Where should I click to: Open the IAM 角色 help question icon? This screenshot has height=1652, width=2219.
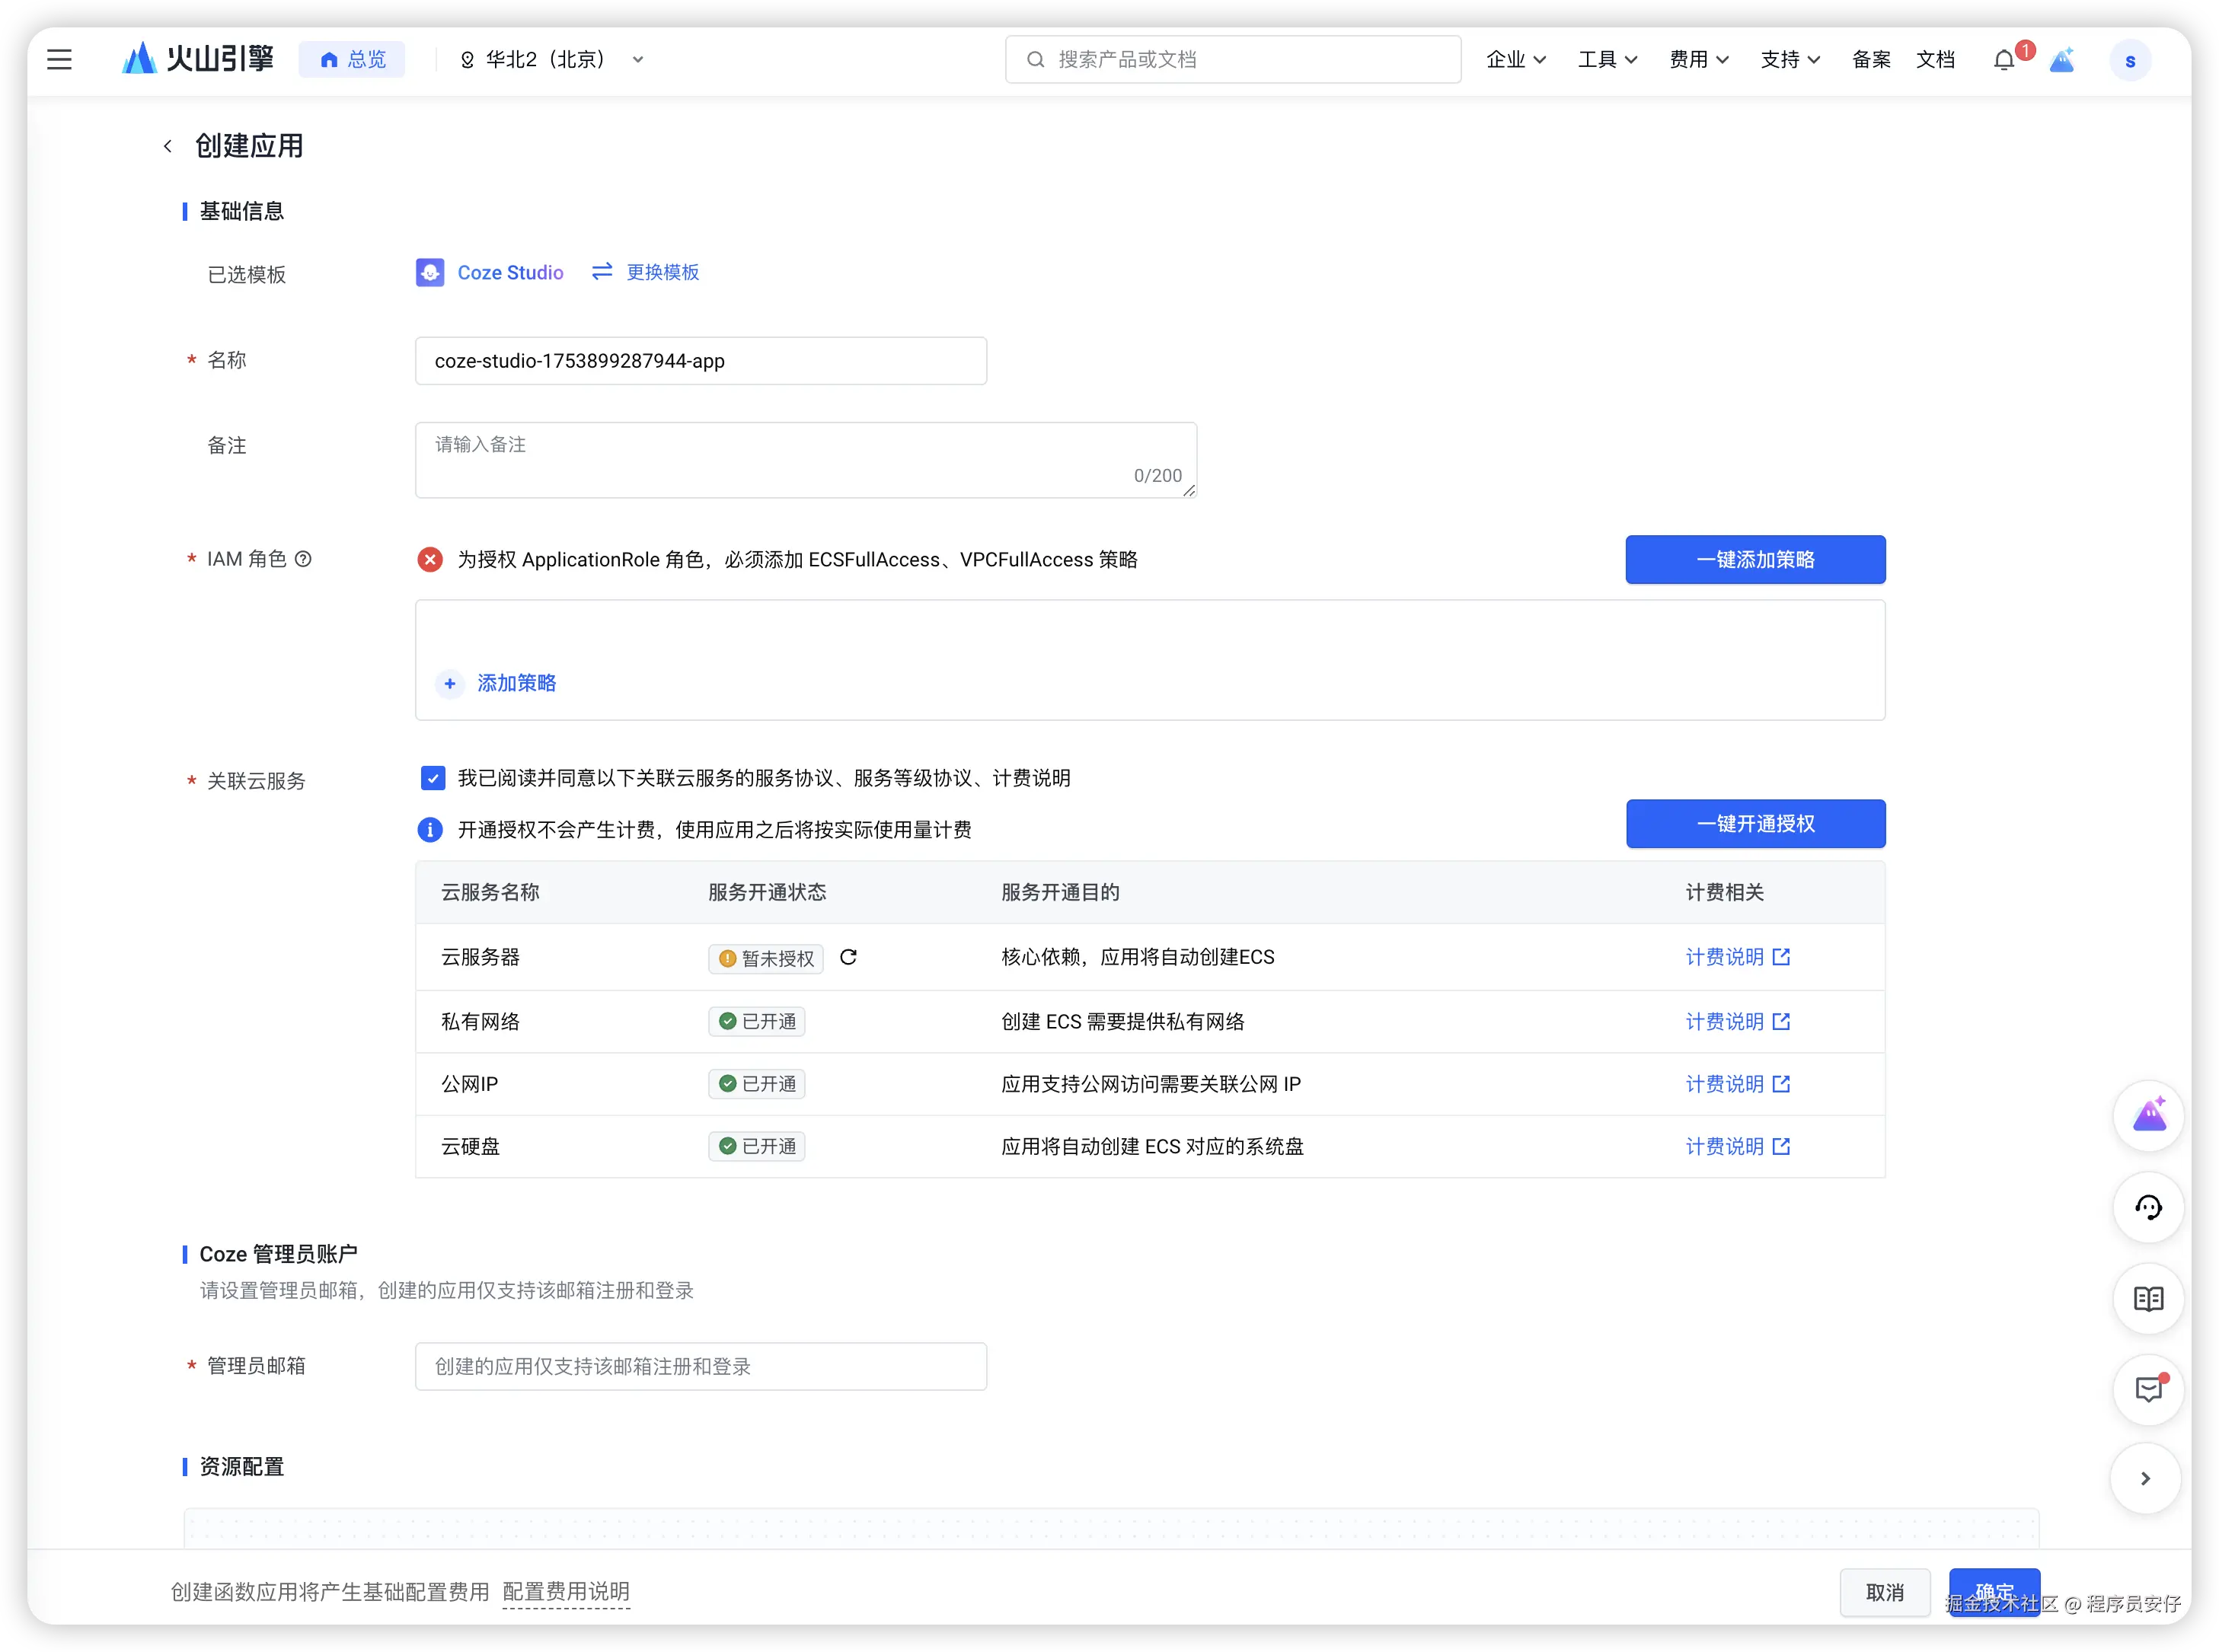303,560
